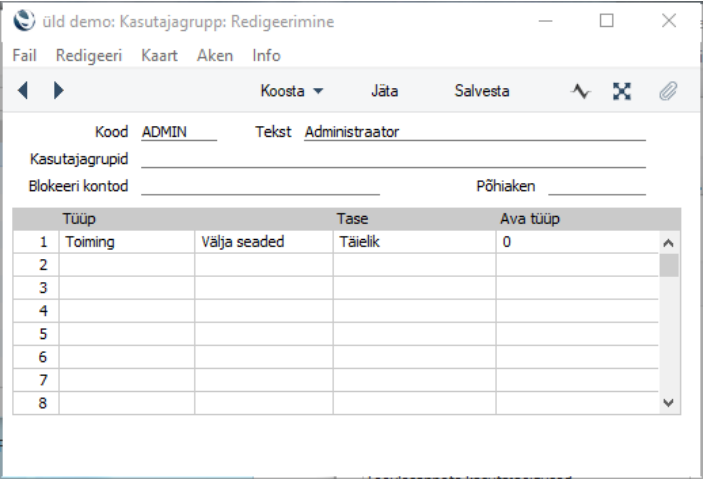703x479 pixels.
Task: Click row number 1 header
Action: [x=36, y=242]
